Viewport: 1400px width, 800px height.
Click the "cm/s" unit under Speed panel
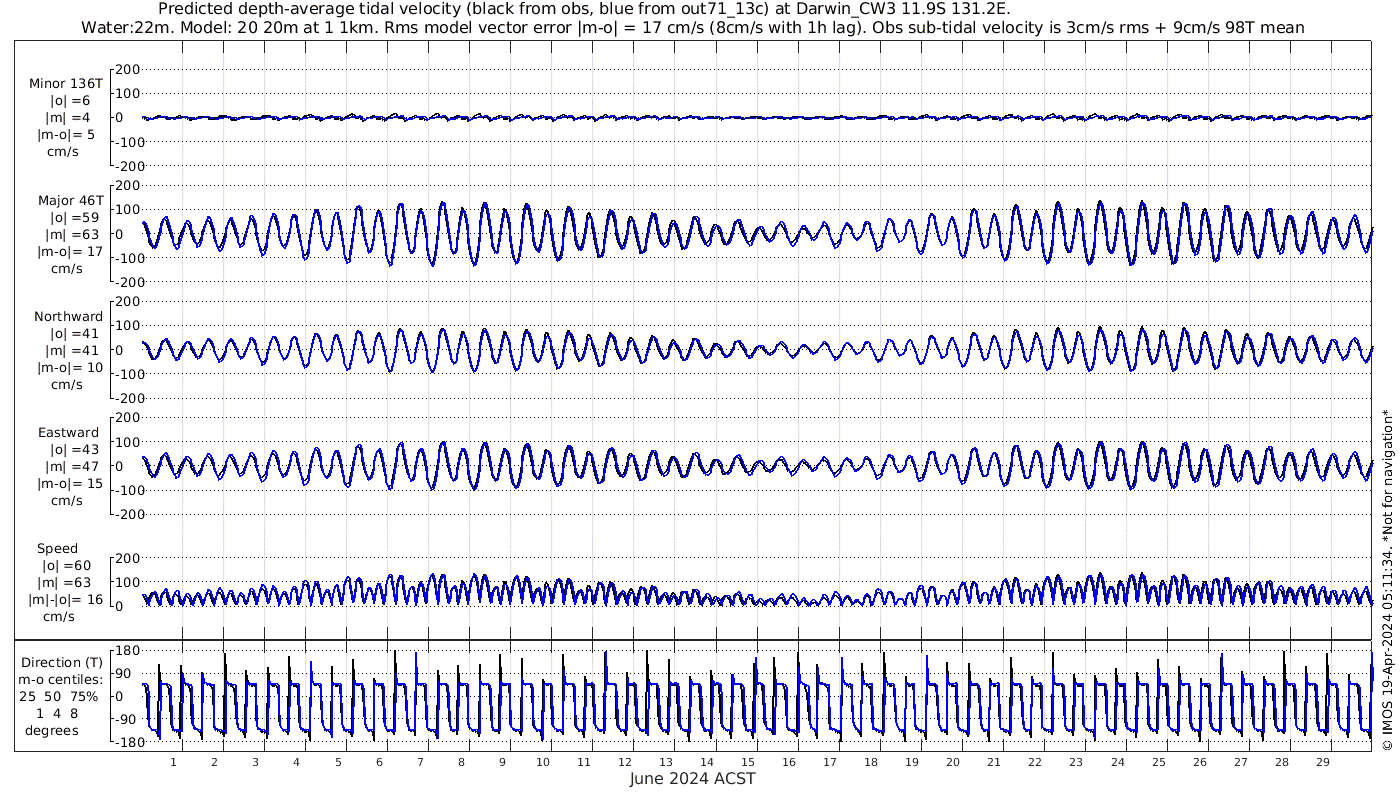(x=58, y=617)
